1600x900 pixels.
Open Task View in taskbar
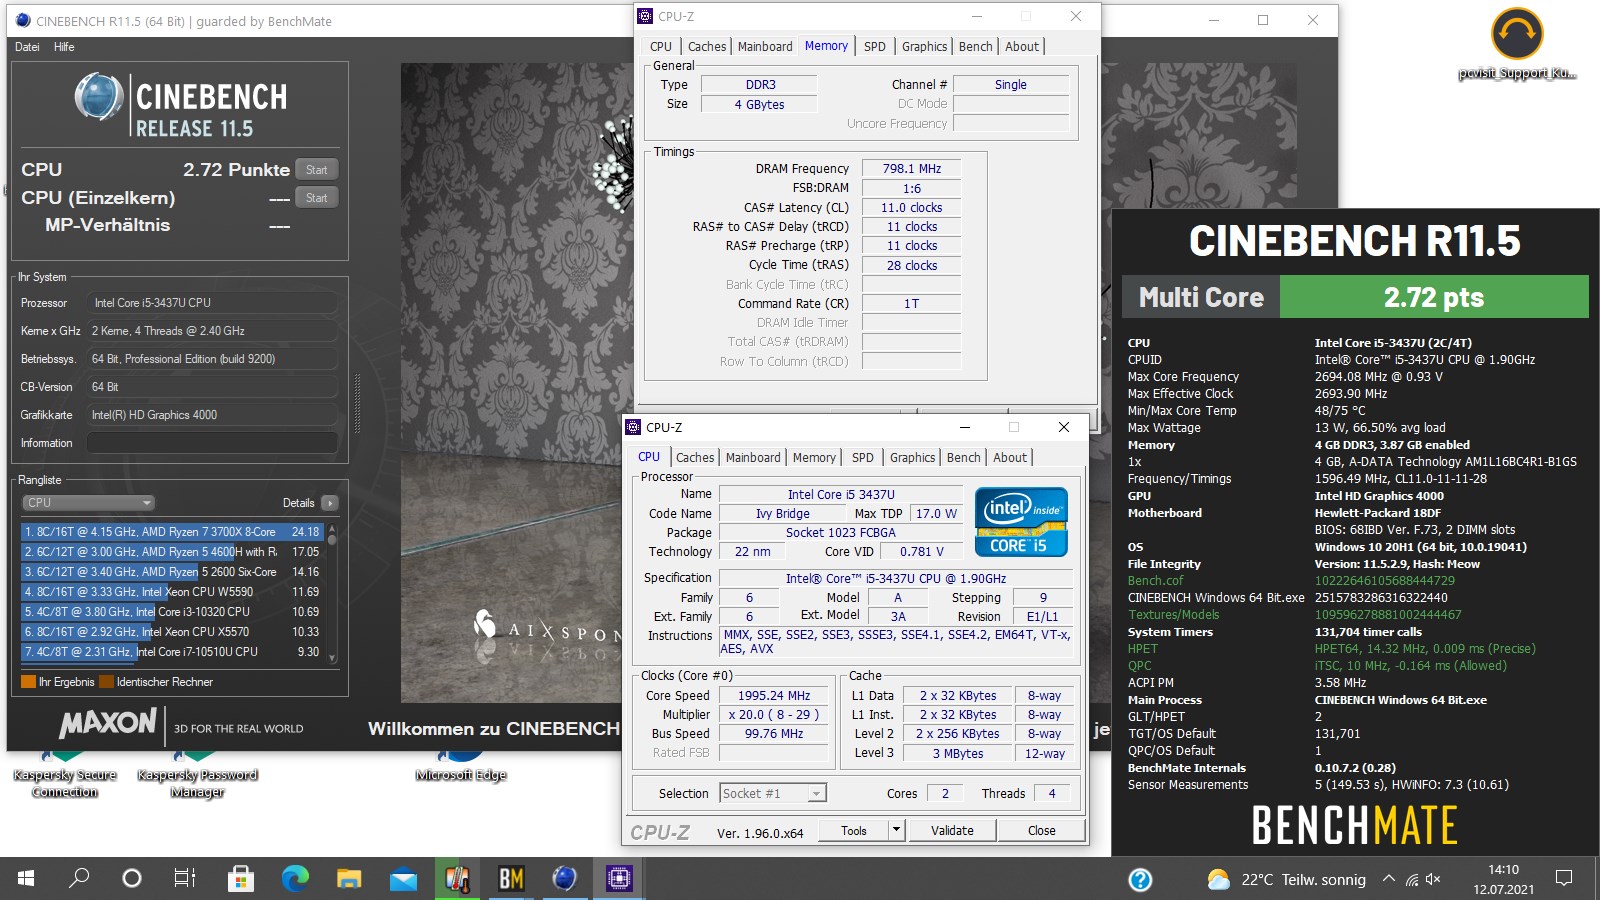pos(185,879)
